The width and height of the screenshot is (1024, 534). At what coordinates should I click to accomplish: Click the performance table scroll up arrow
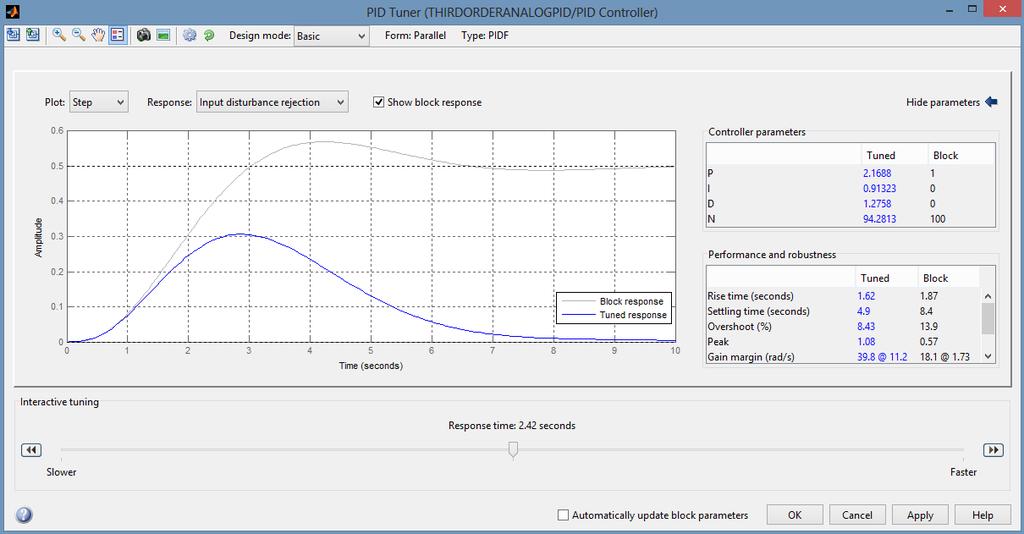pyautogui.click(x=988, y=296)
